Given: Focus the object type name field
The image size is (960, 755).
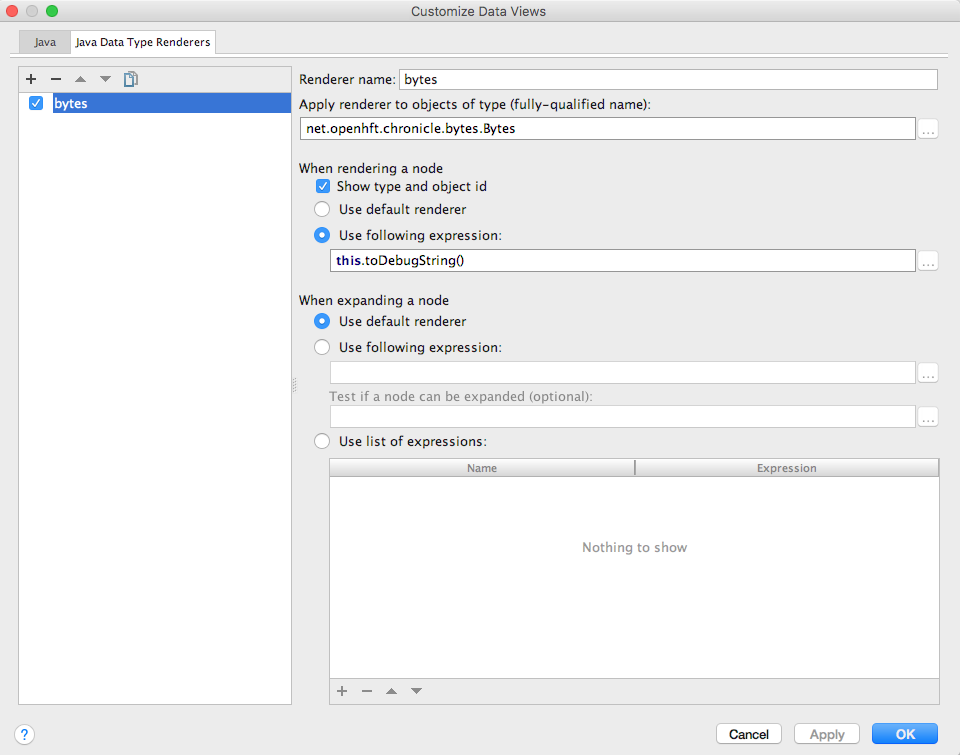Looking at the screenshot, I should tap(607, 129).
